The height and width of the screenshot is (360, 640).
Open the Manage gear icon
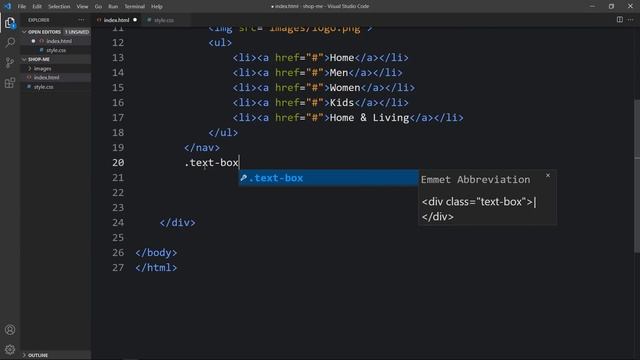pyautogui.click(x=10, y=349)
